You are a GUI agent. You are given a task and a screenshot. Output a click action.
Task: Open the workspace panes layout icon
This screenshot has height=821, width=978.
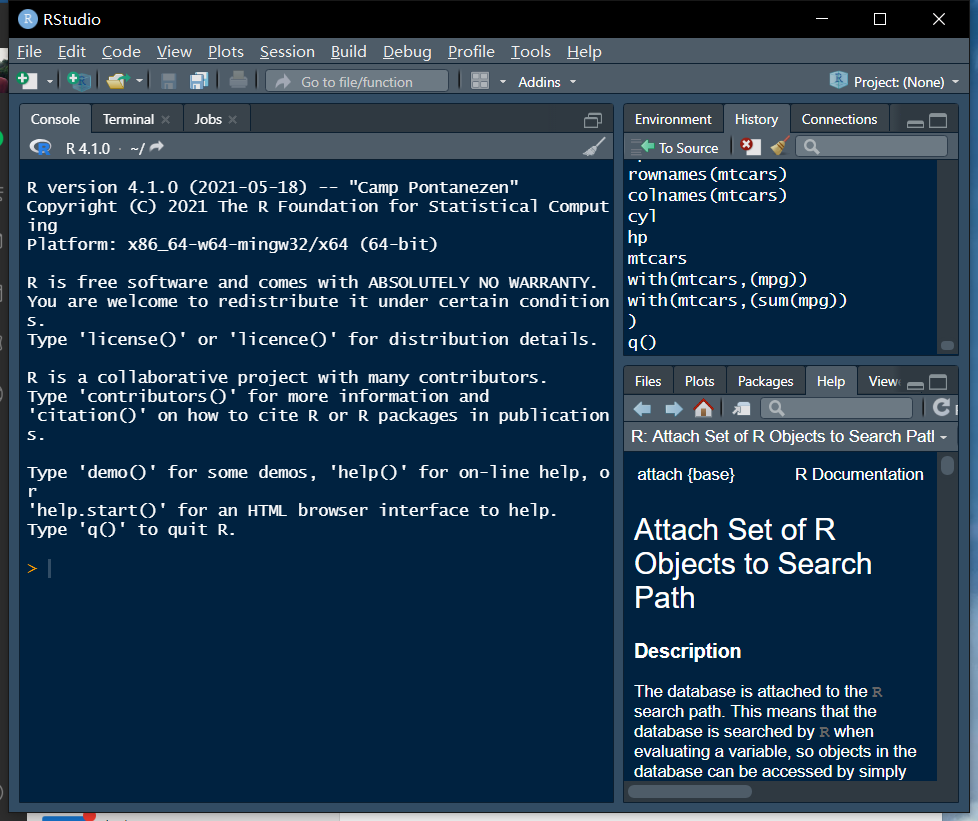[x=480, y=81]
